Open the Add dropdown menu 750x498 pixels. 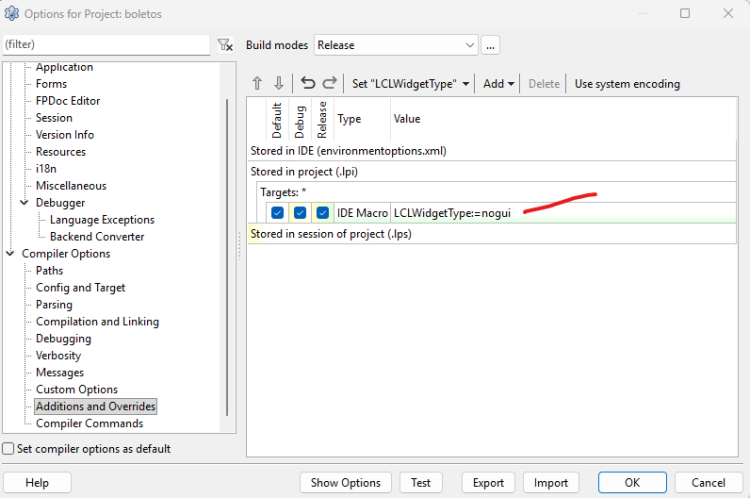498,84
